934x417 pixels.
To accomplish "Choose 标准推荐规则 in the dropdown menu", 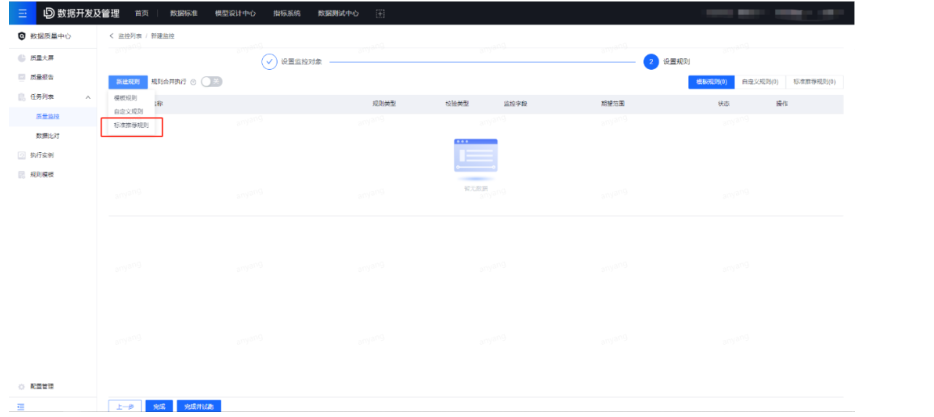I will (132, 126).
